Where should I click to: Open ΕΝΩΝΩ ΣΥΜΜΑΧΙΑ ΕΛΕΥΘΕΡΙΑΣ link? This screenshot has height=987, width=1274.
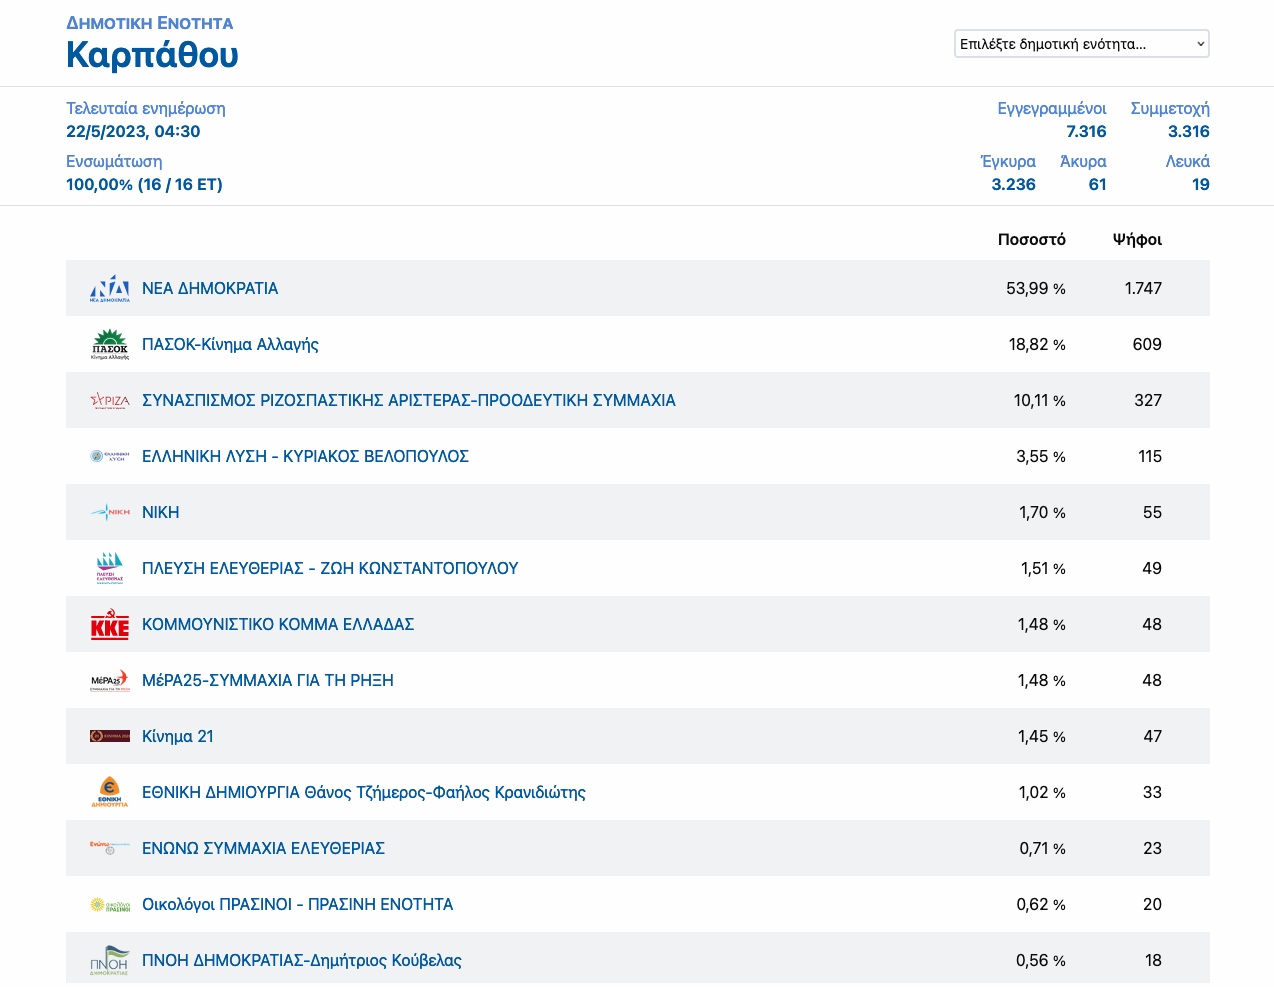click(263, 848)
